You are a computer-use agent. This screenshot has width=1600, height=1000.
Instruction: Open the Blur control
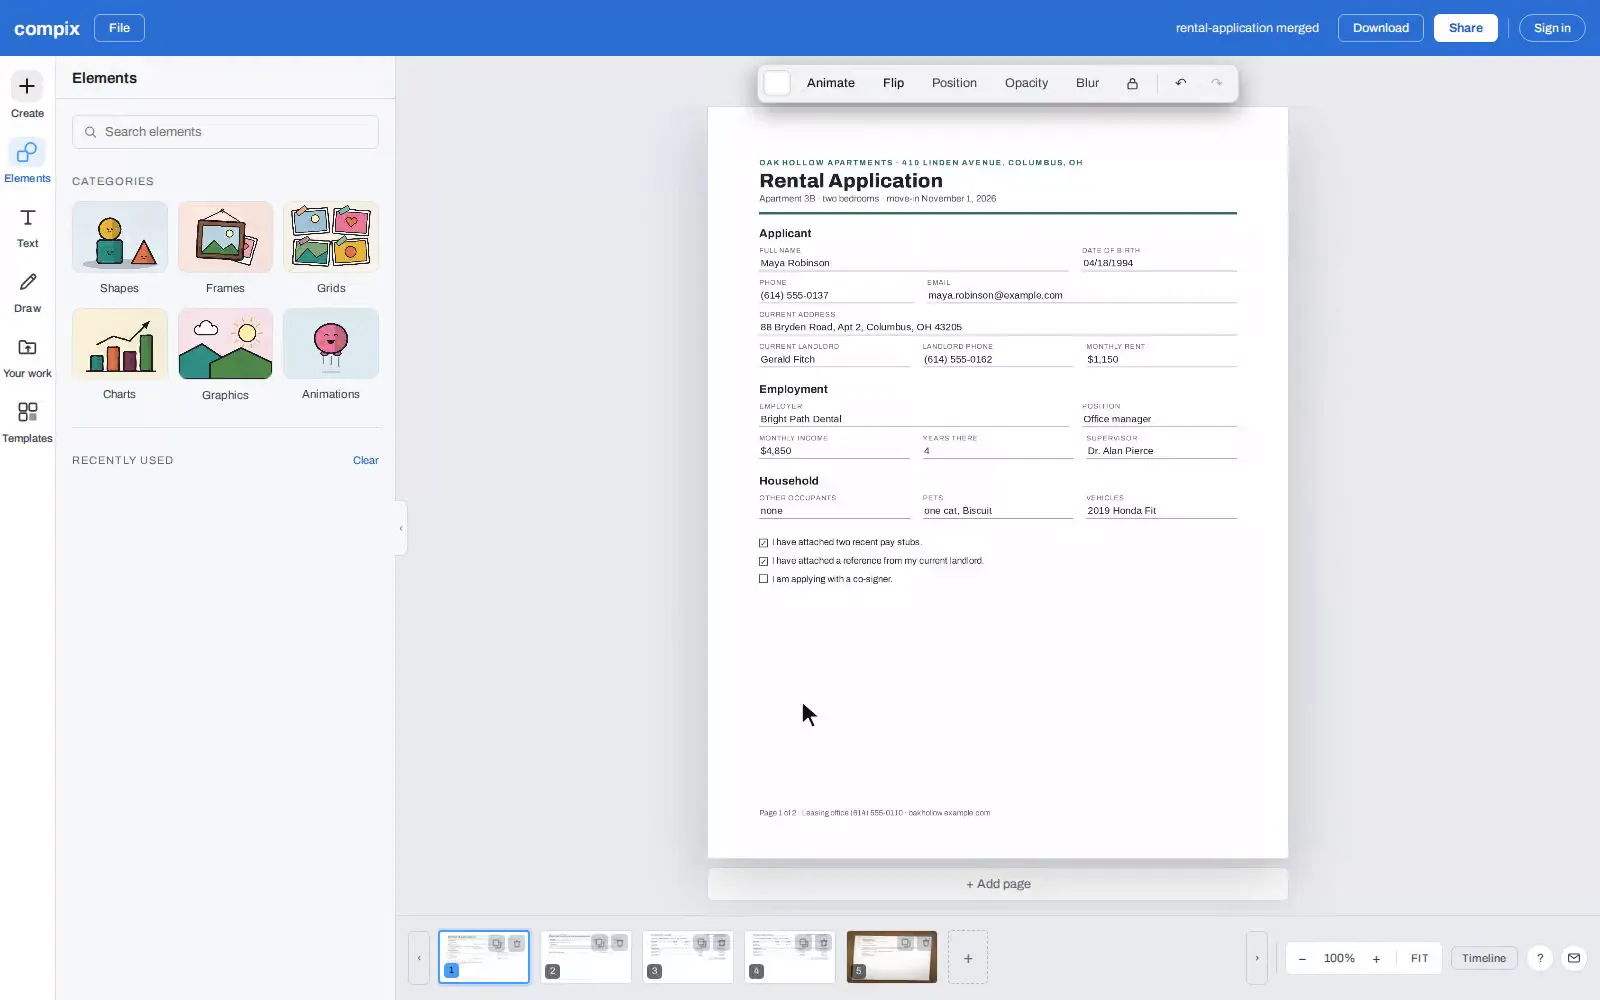(1087, 83)
